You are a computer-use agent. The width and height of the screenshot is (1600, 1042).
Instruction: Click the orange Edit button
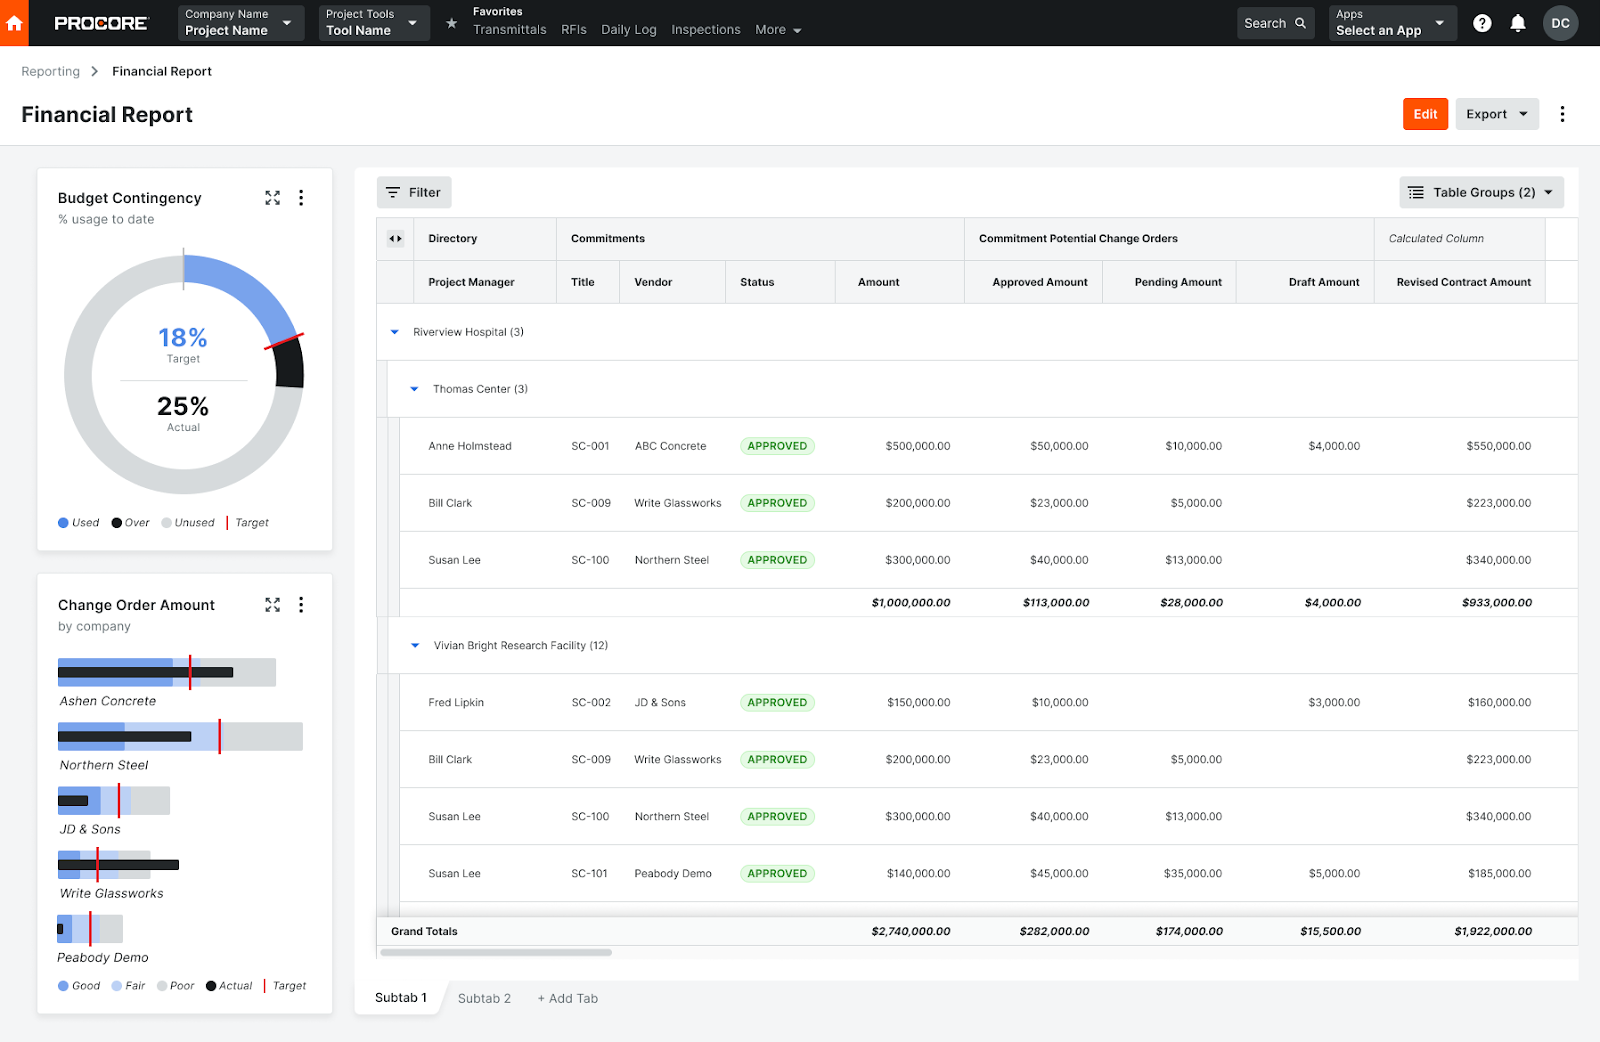tap(1425, 114)
